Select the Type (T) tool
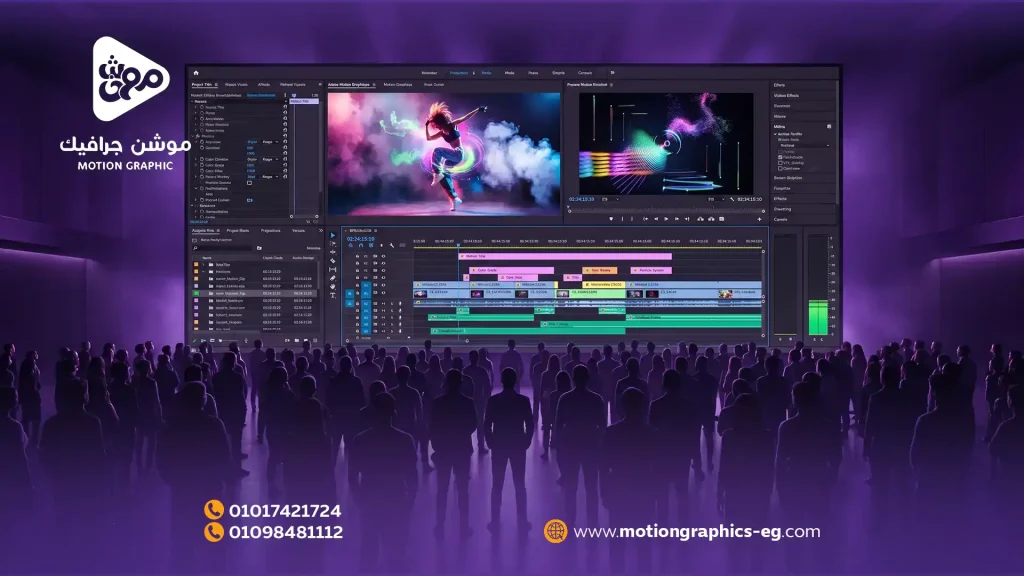The width and height of the screenshot is (1024, 576). click(x=332, y=295)
